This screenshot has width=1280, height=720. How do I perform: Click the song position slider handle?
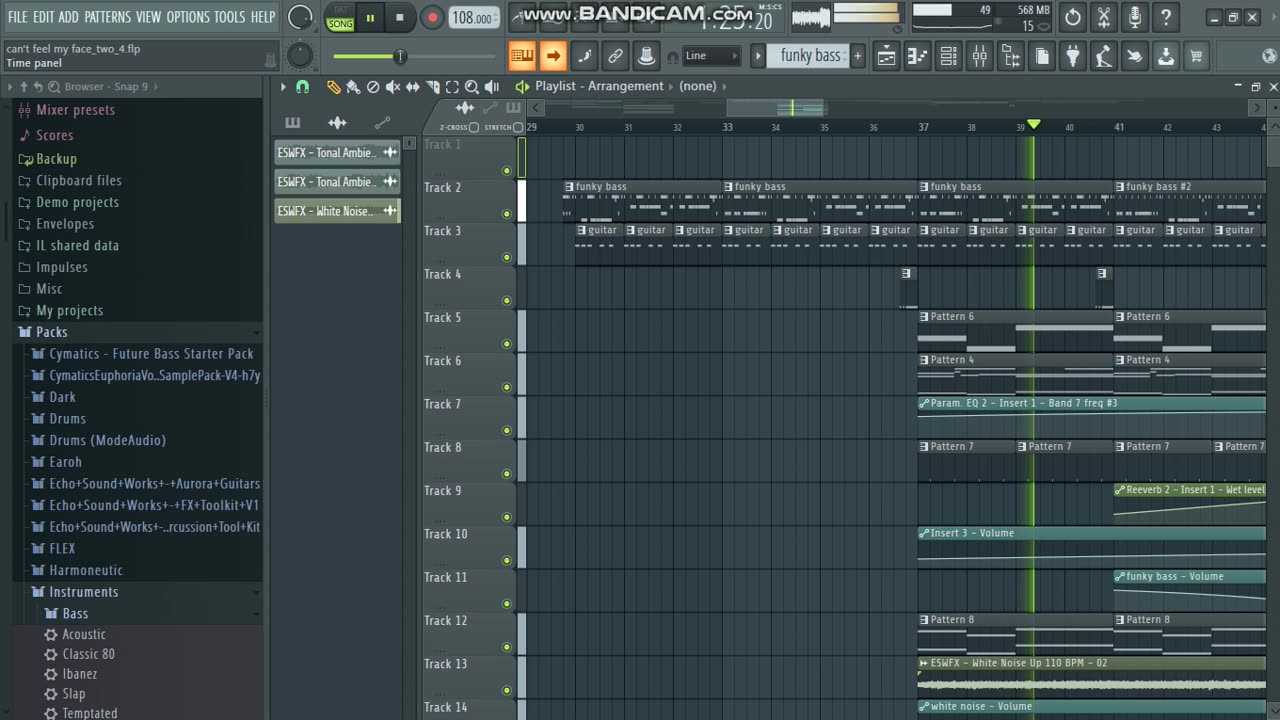(x=400, y=56)
